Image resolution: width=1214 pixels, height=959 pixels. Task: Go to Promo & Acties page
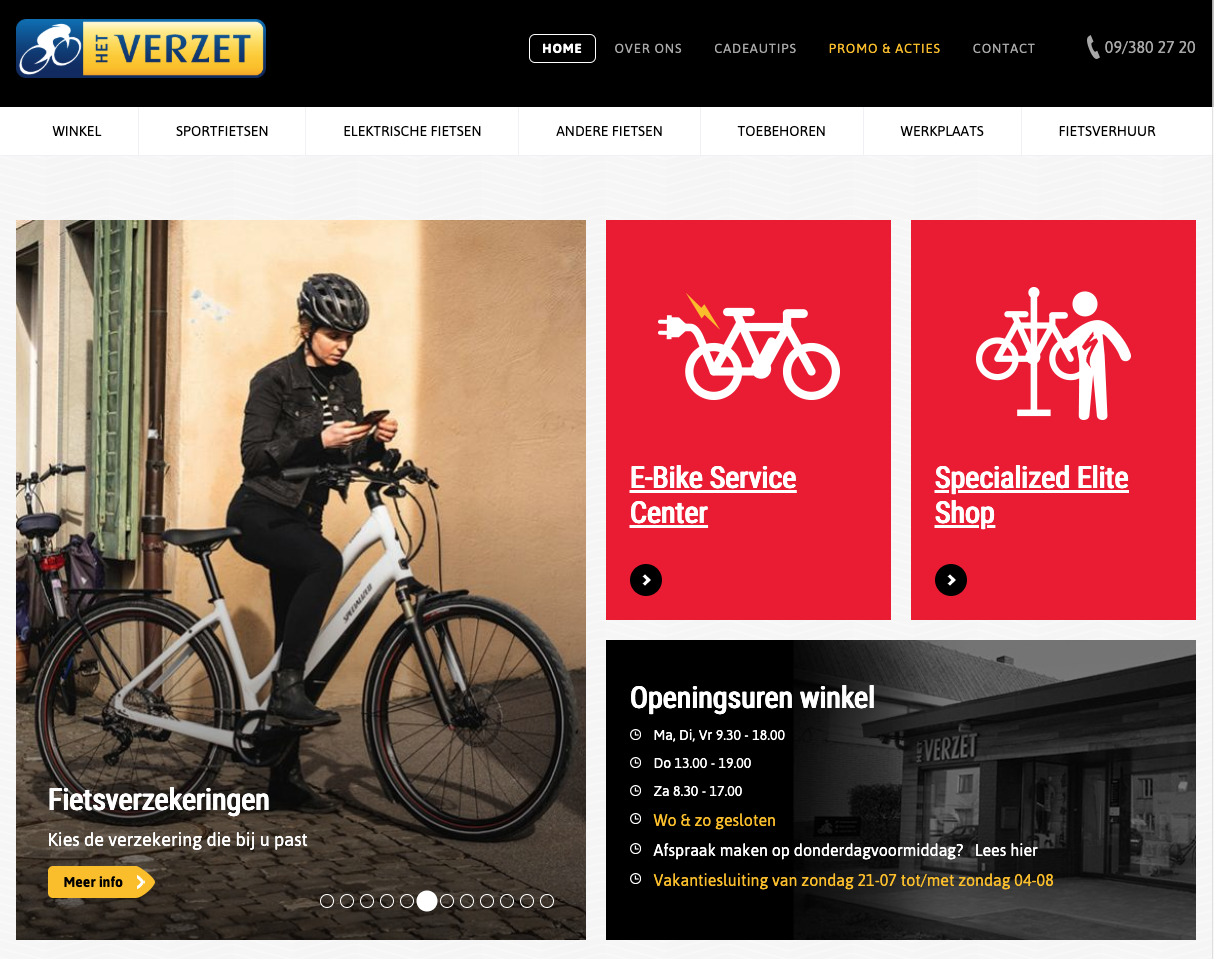click(885, 48)
